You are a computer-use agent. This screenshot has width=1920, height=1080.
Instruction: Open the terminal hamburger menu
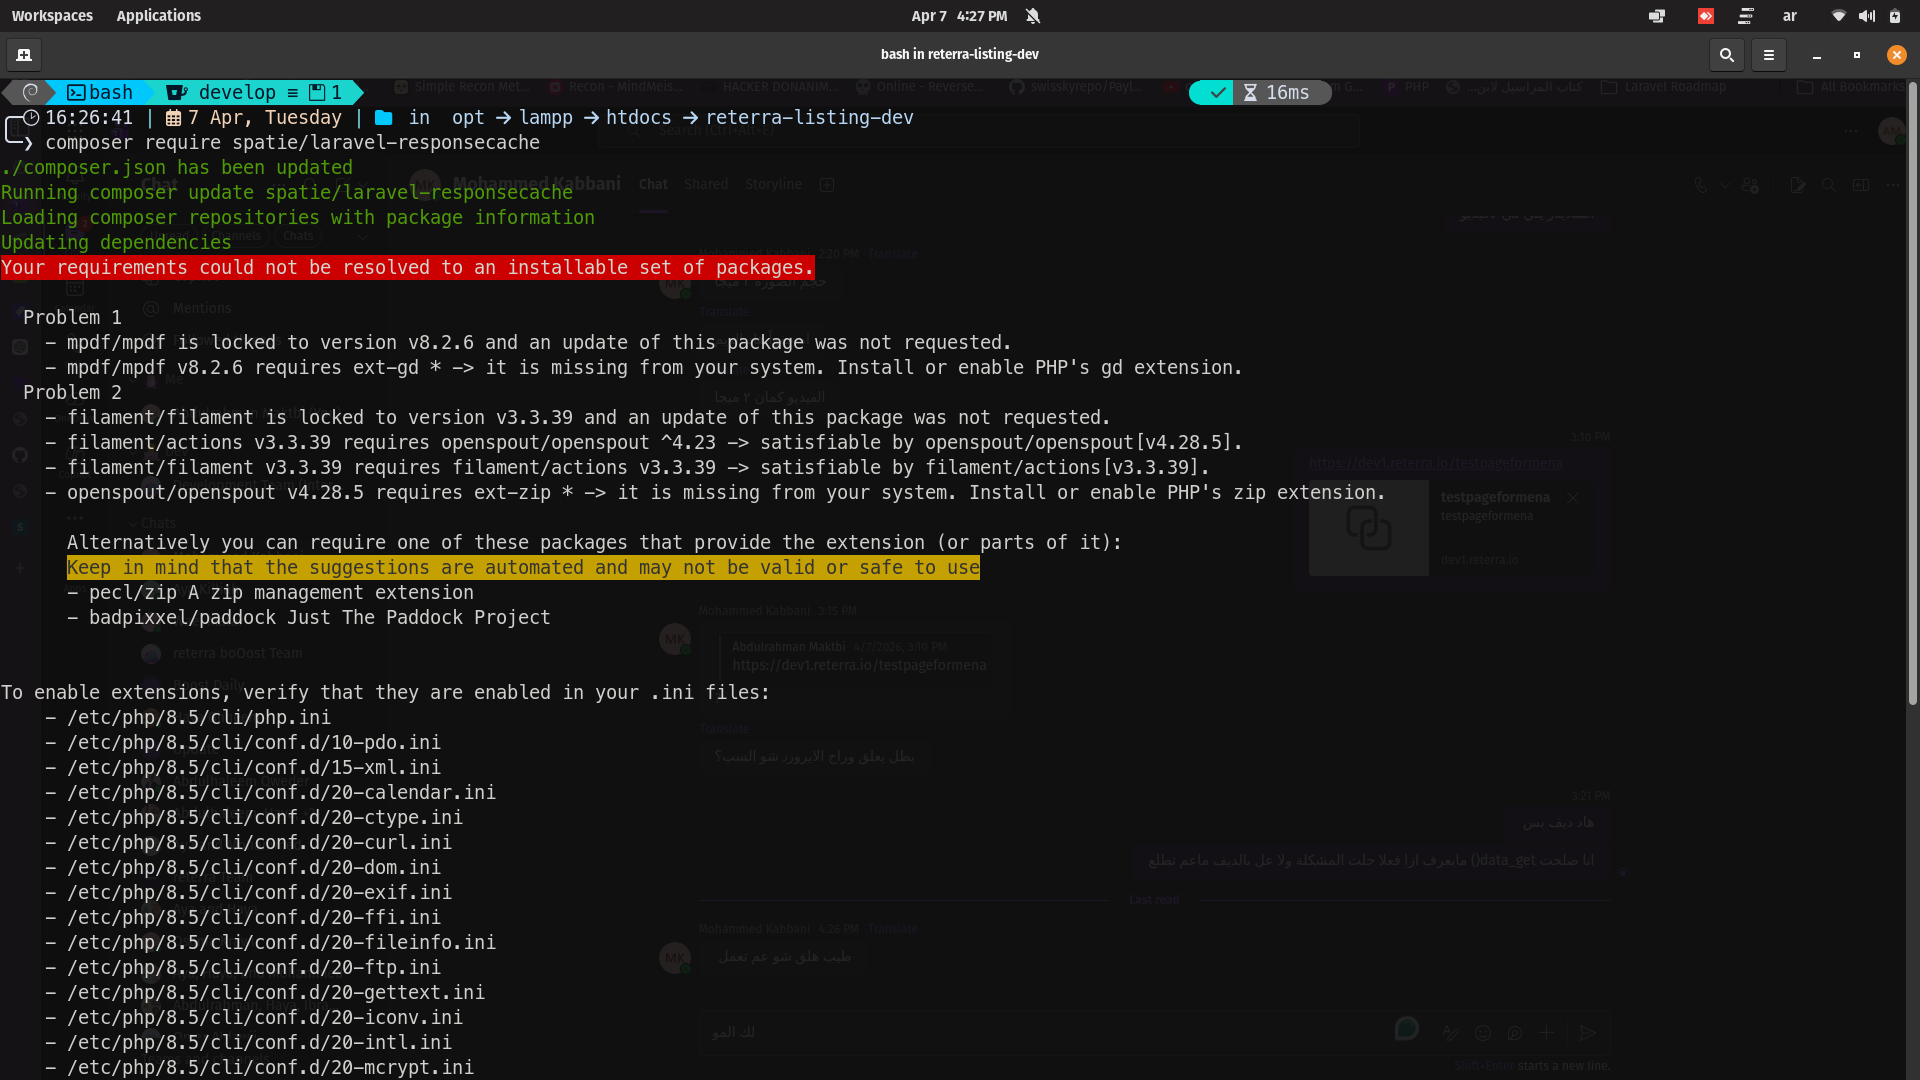(1768, 55)
